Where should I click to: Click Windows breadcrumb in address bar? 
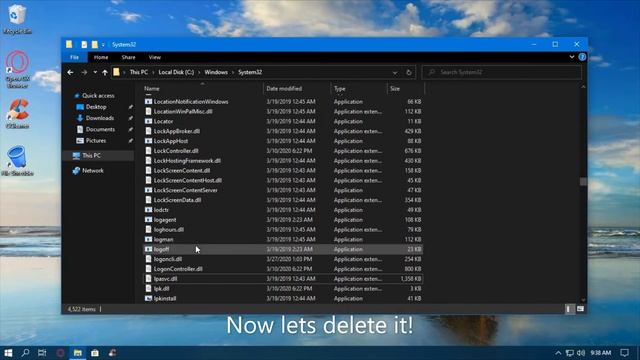216,72
